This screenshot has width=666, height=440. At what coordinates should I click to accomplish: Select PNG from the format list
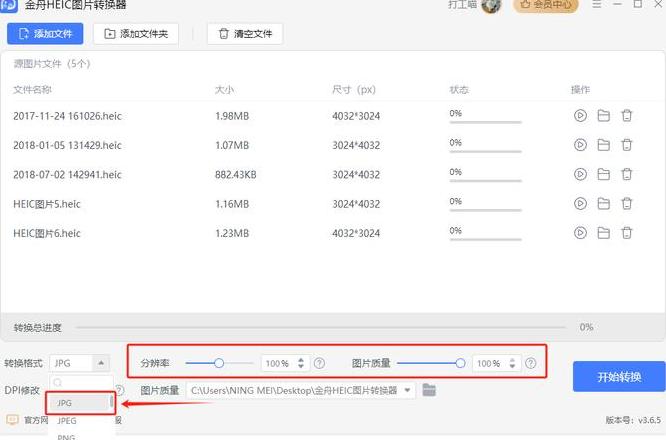click(x=66, y=437)
